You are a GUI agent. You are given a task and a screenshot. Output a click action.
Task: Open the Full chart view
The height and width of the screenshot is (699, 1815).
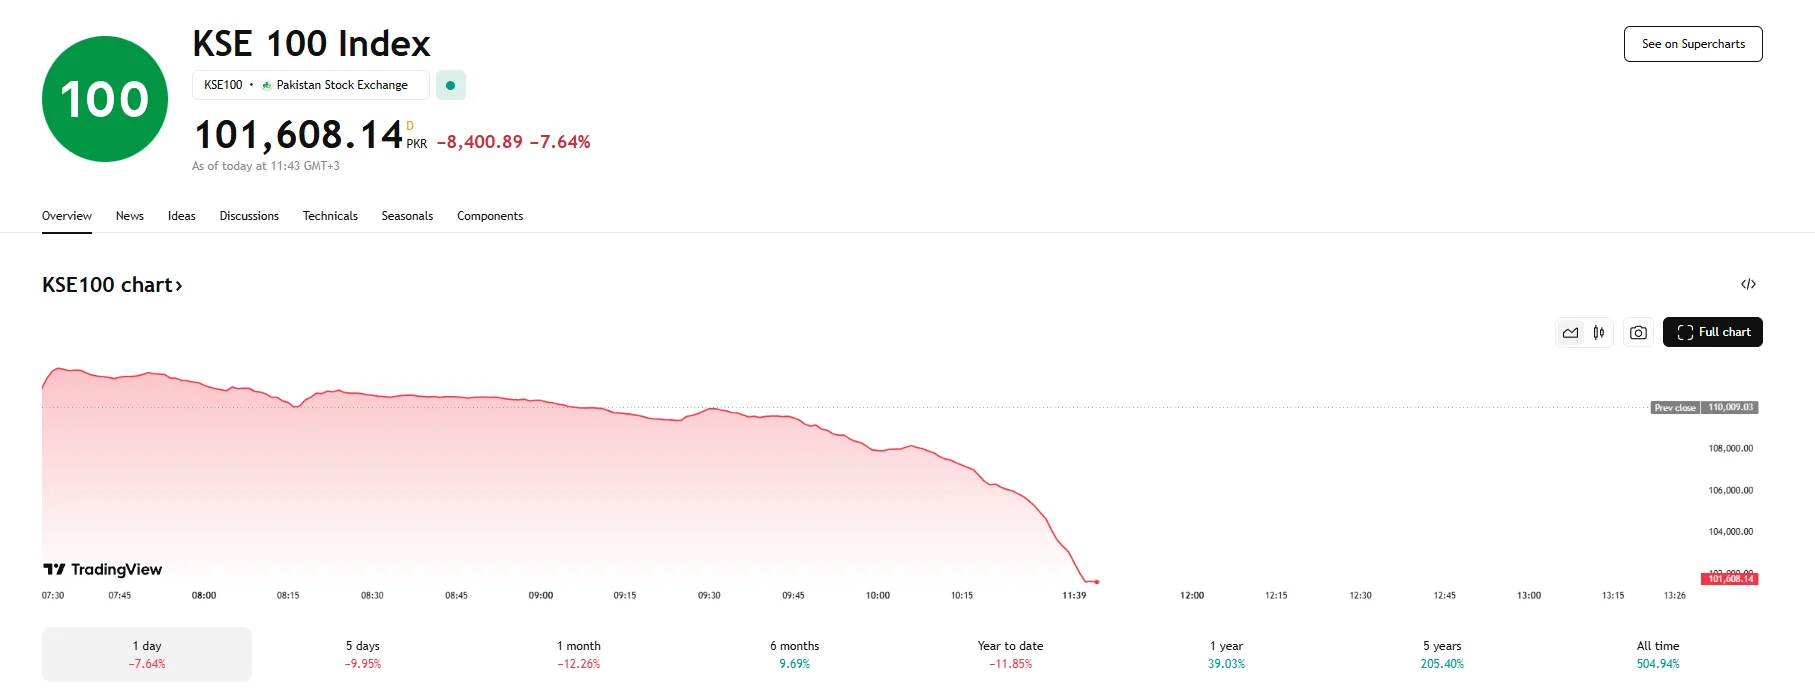1712,331
